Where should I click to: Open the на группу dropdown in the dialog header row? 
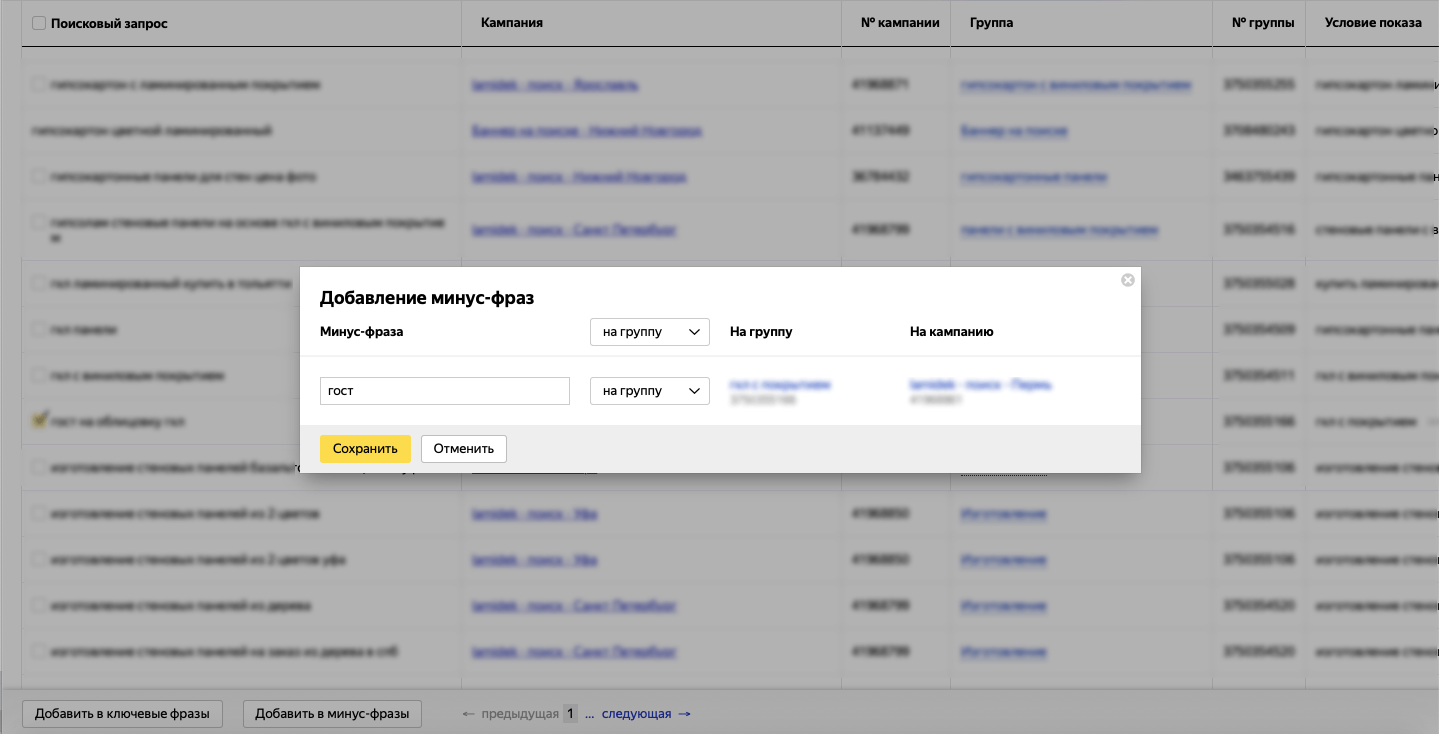click(649, 332)
